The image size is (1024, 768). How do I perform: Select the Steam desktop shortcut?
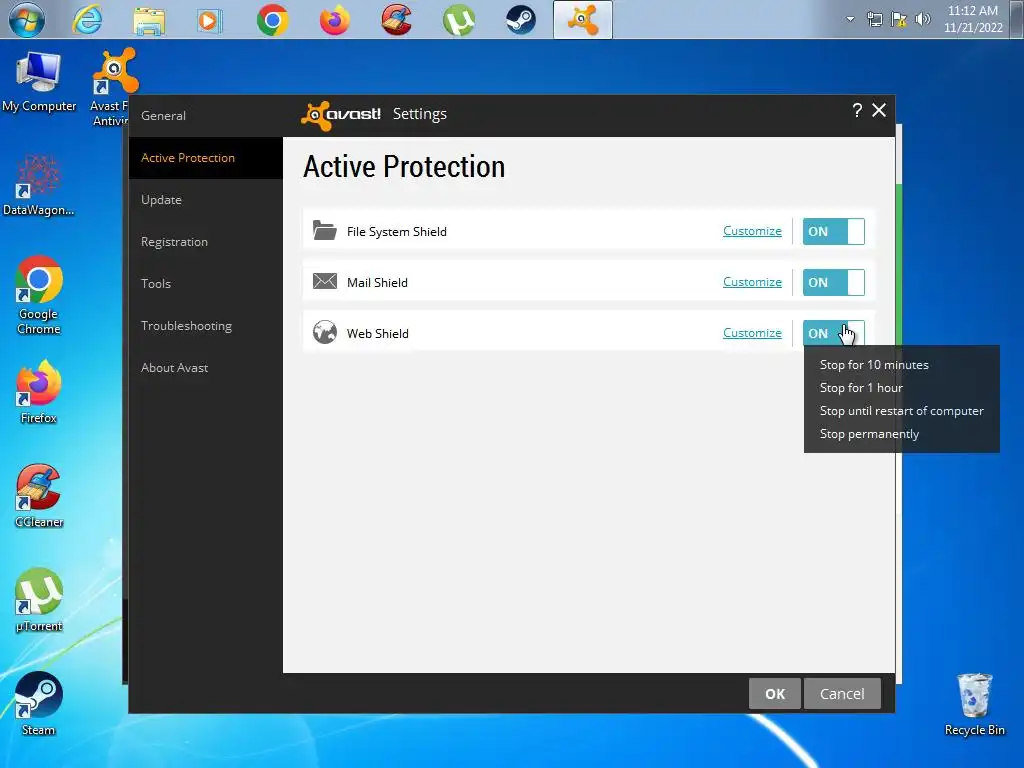[39, 704]
